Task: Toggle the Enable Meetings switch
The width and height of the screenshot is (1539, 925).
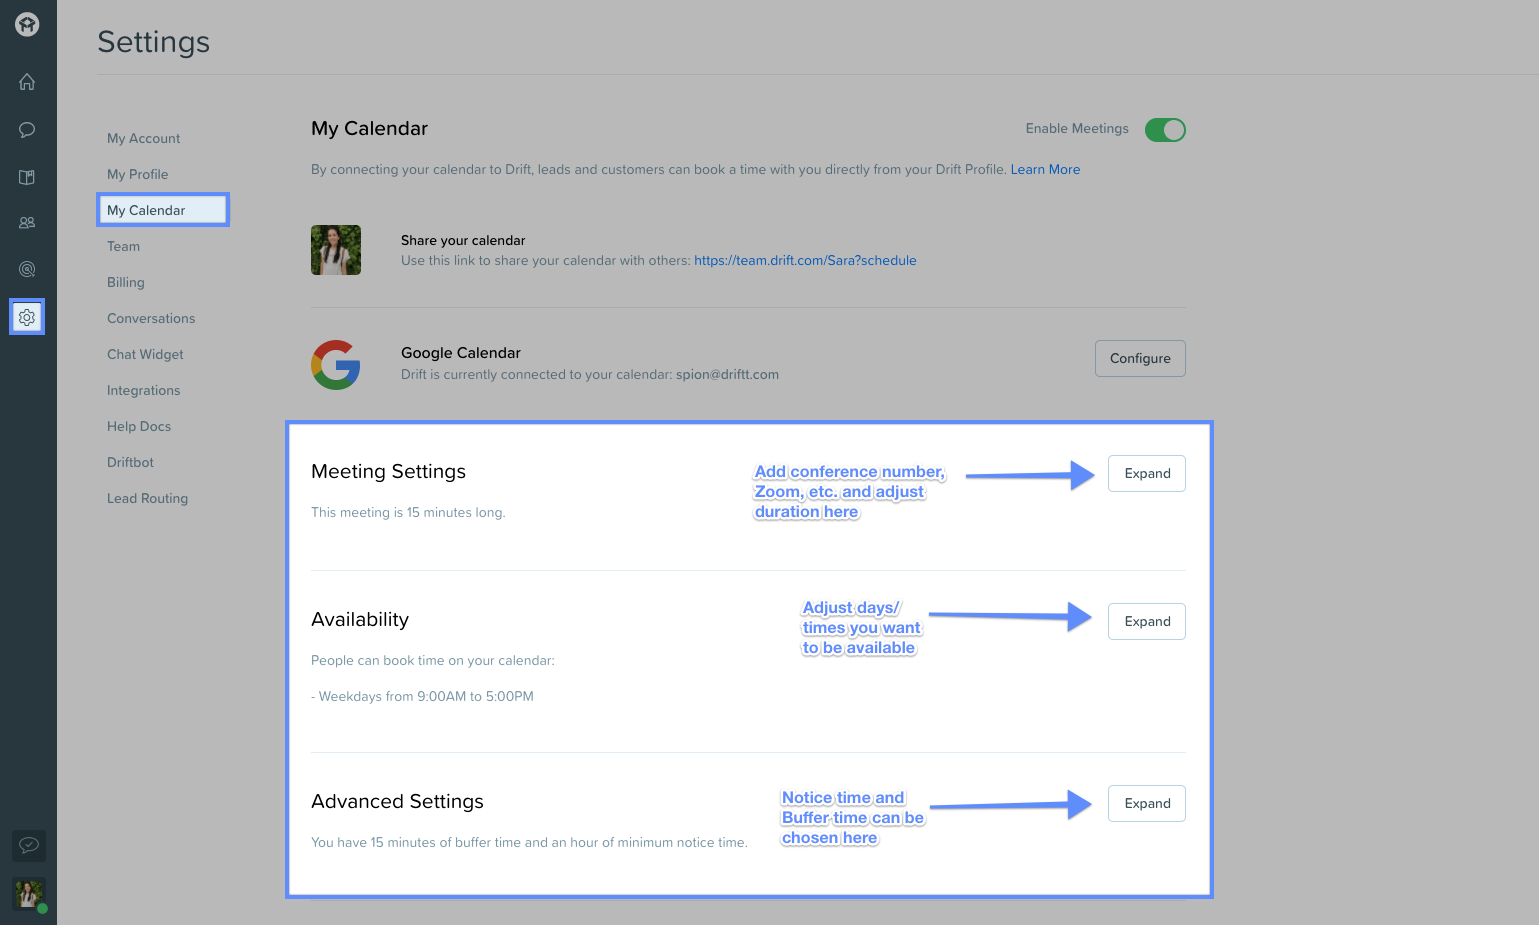Action: [1165, 130]
